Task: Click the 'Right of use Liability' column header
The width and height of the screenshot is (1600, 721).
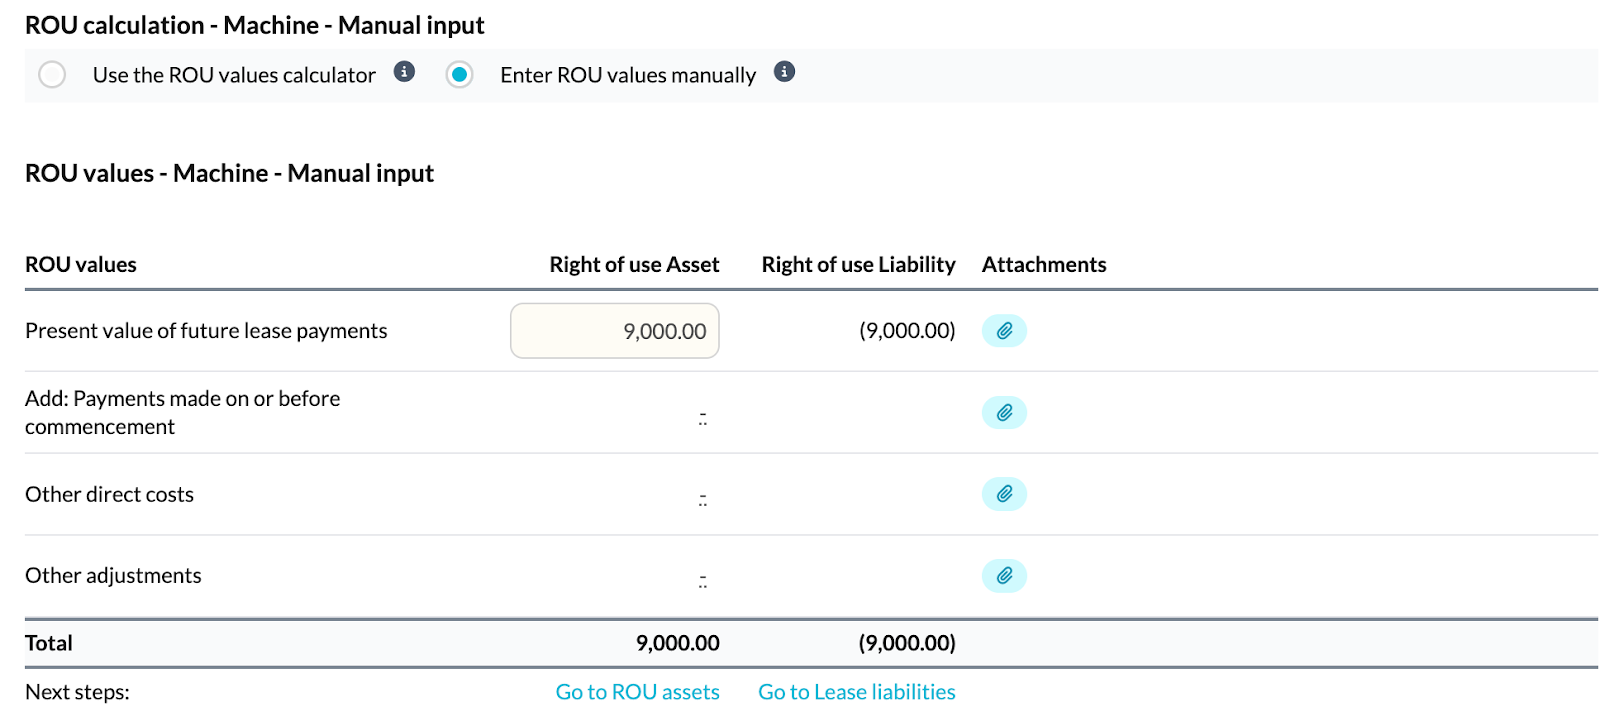Action: point(858,265)
